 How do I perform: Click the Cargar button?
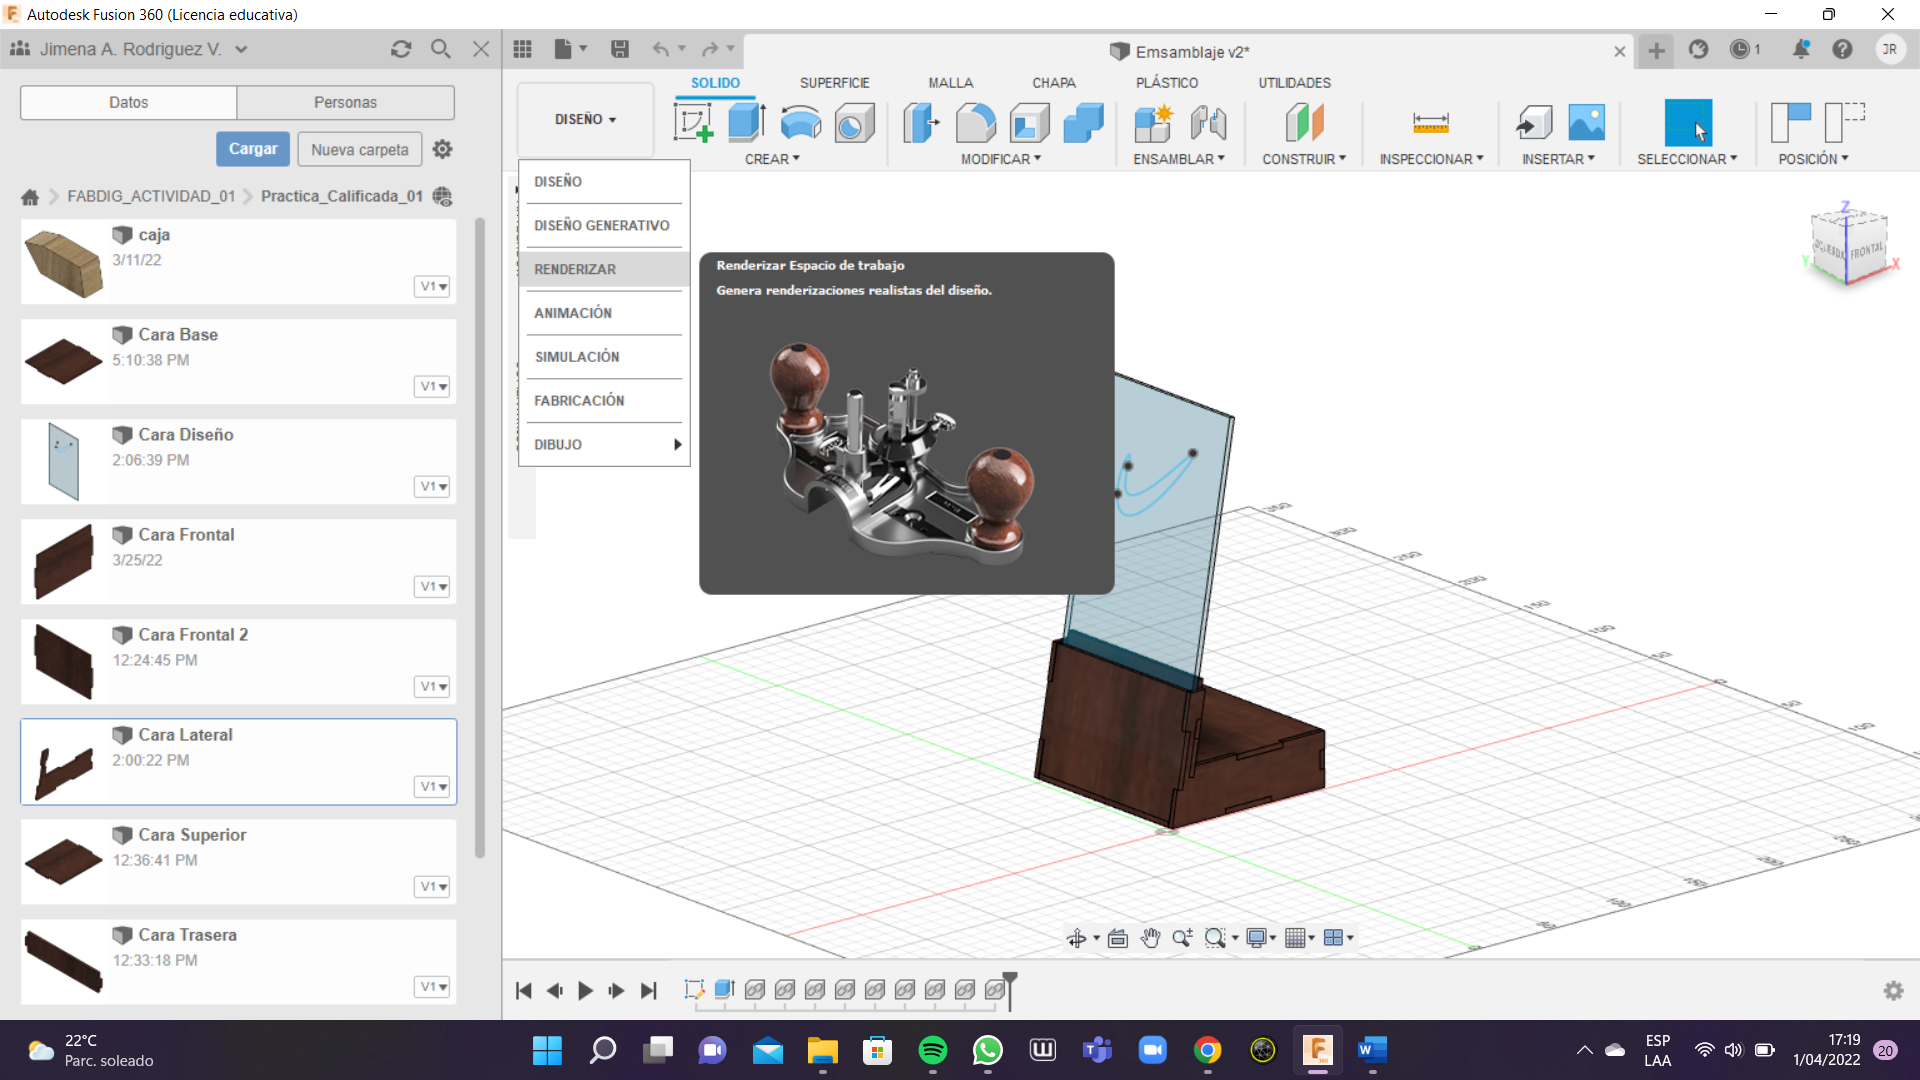tap(253, 149)
